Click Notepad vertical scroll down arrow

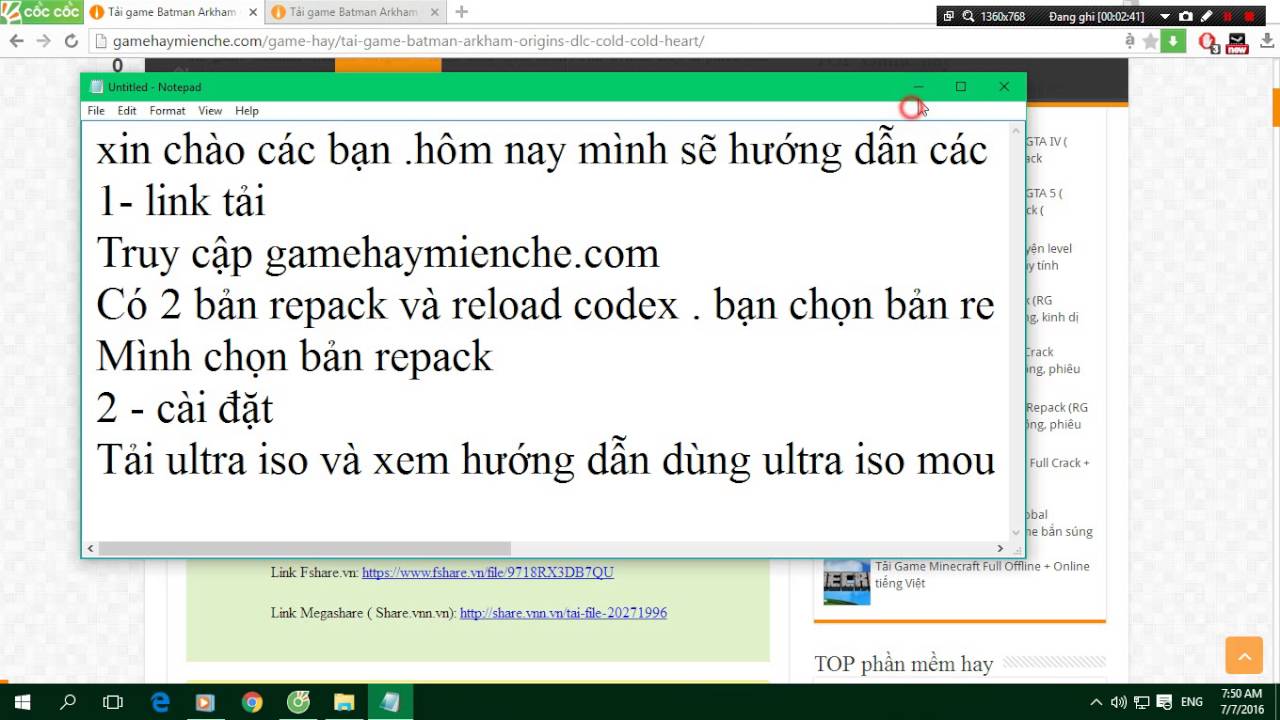pos(1017,533)
